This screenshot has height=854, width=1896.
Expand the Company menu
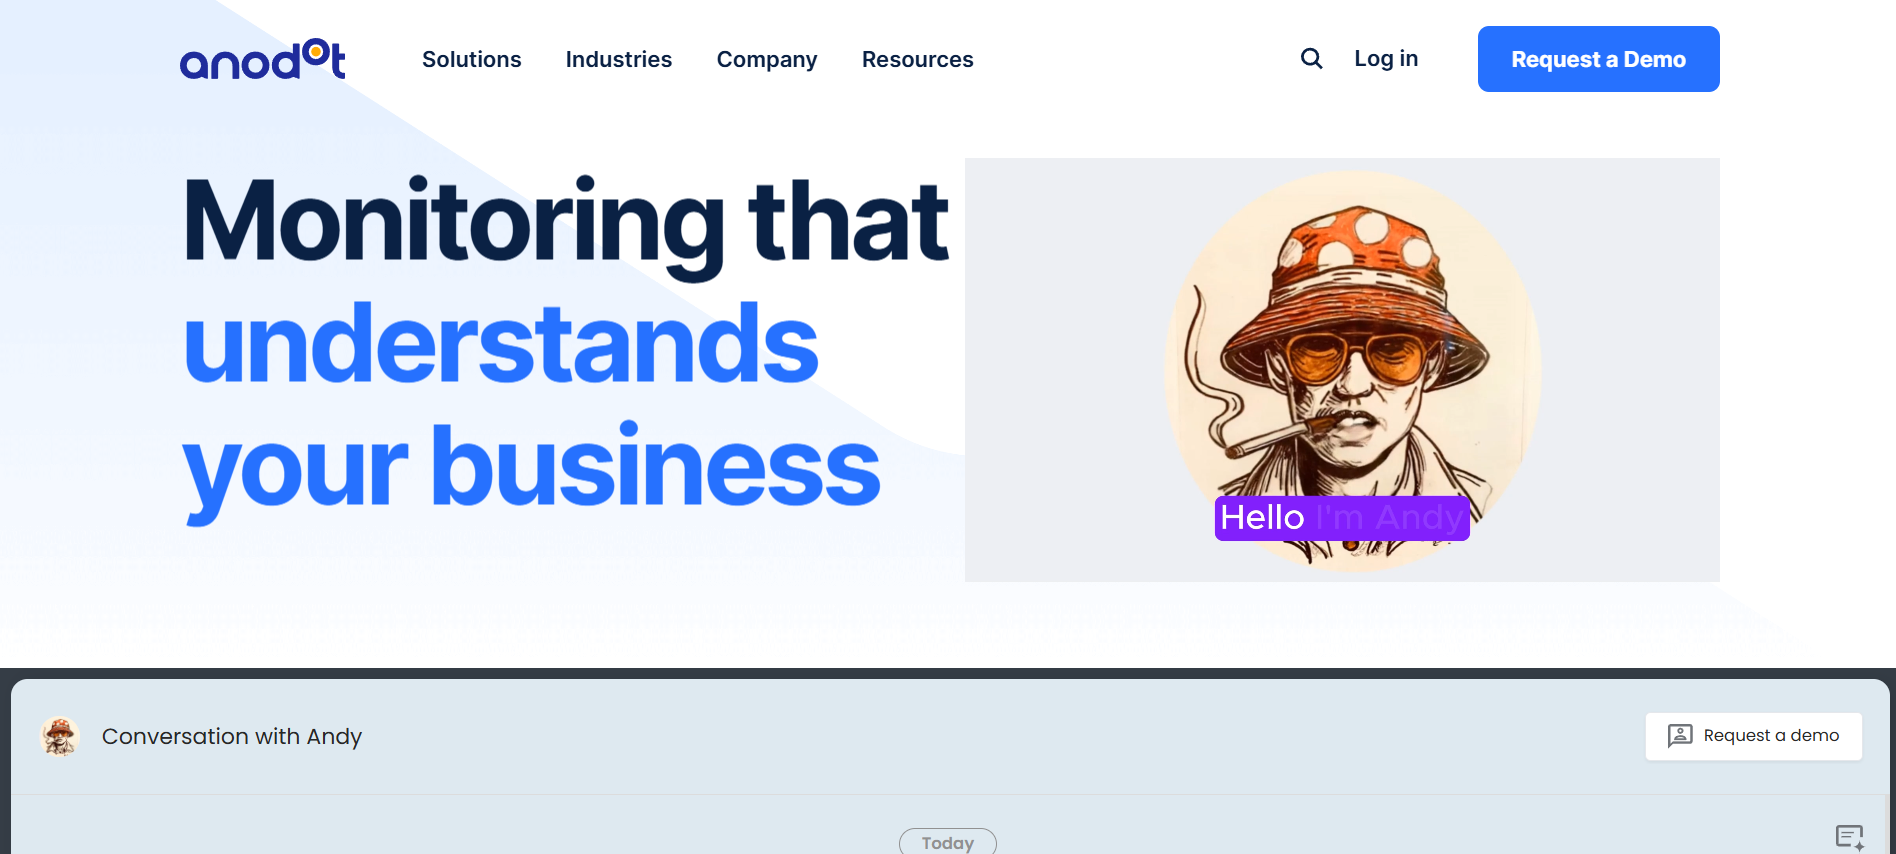[767, 60]
